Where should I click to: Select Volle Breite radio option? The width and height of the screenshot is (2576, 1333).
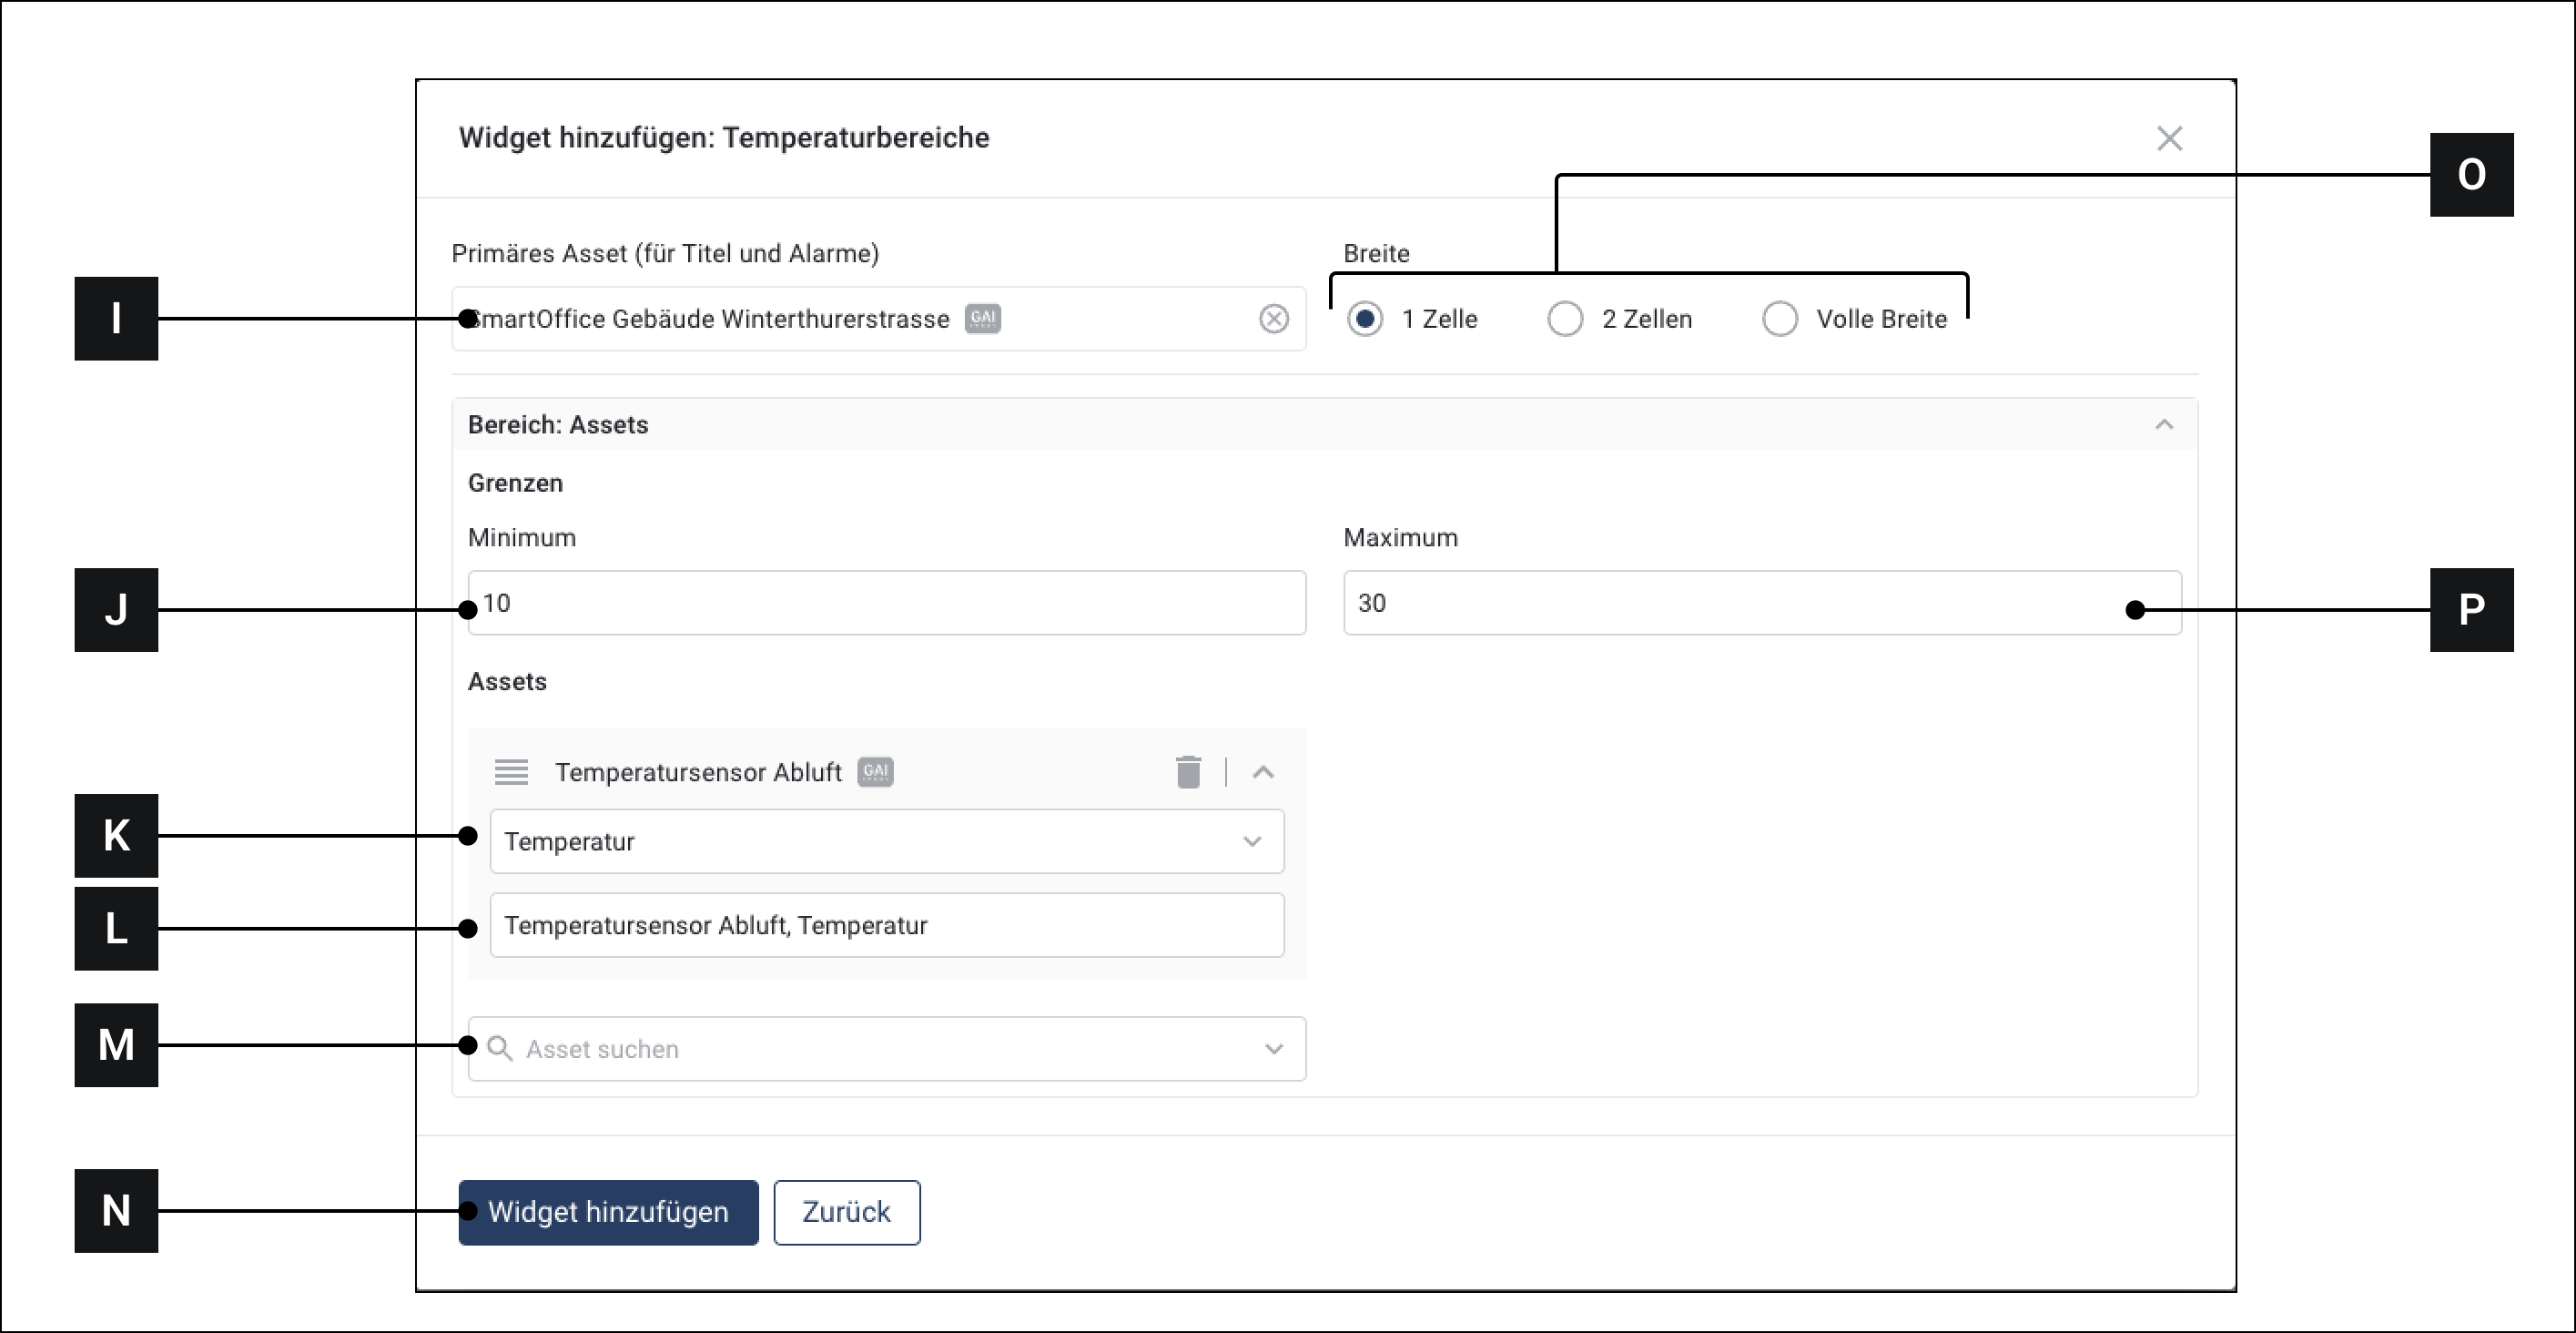pos(1780,319)
